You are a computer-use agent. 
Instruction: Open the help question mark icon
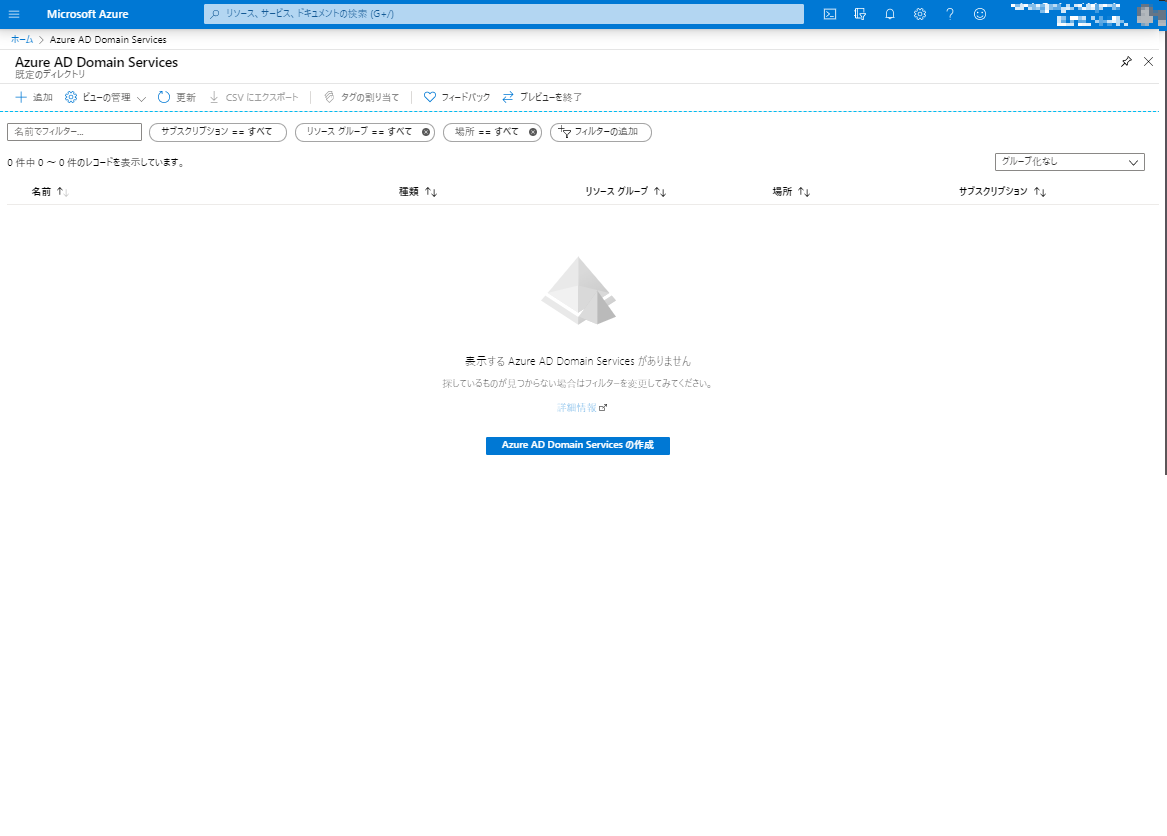coord(950,14)
